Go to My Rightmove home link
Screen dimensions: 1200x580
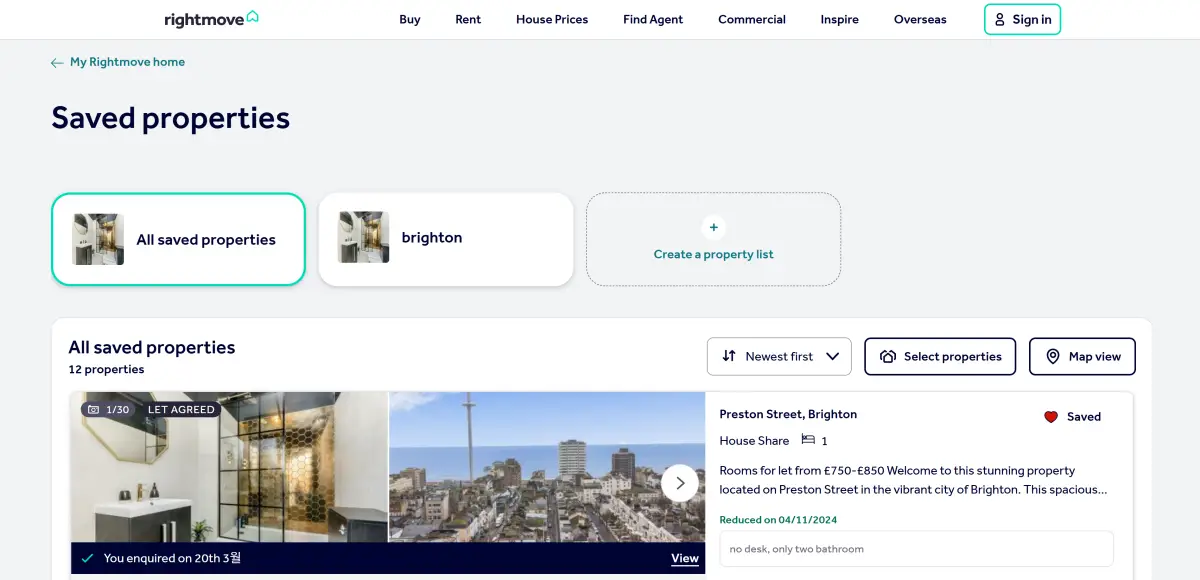click(x=127, y=62)
